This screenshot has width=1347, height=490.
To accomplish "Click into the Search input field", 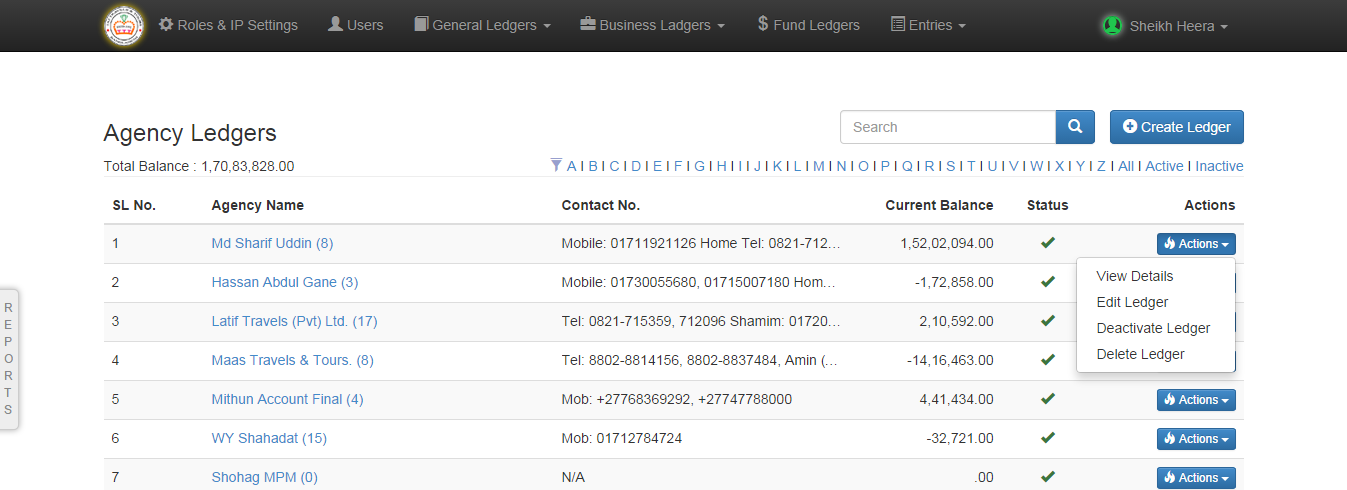I will pyautogui.click(x=948, y=127).
